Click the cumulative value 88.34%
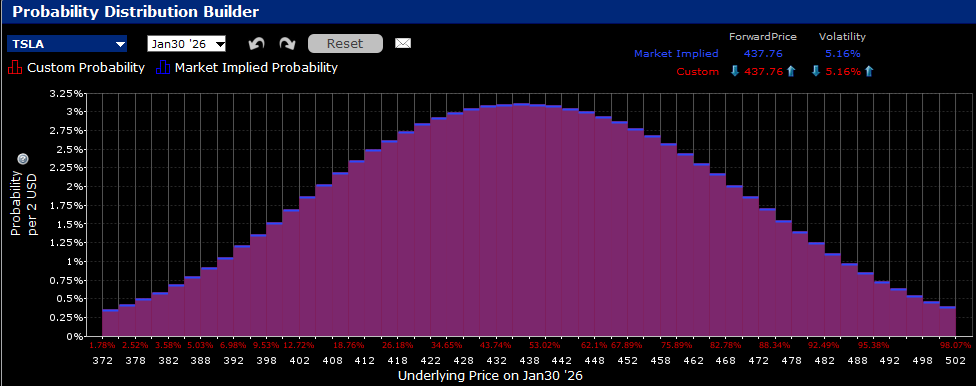Image resolution: width=976 pixels, height=386 pixels. click(775, 345)
